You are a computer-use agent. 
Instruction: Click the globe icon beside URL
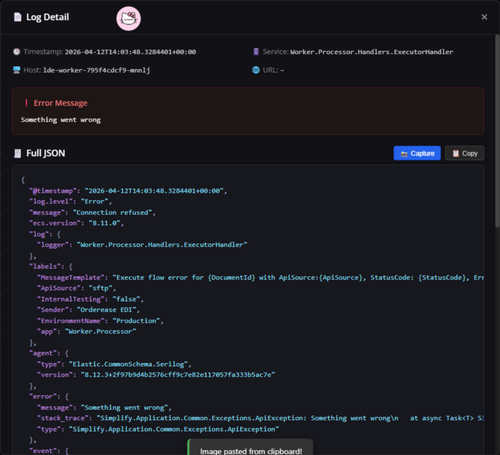(x=256, y=70)
